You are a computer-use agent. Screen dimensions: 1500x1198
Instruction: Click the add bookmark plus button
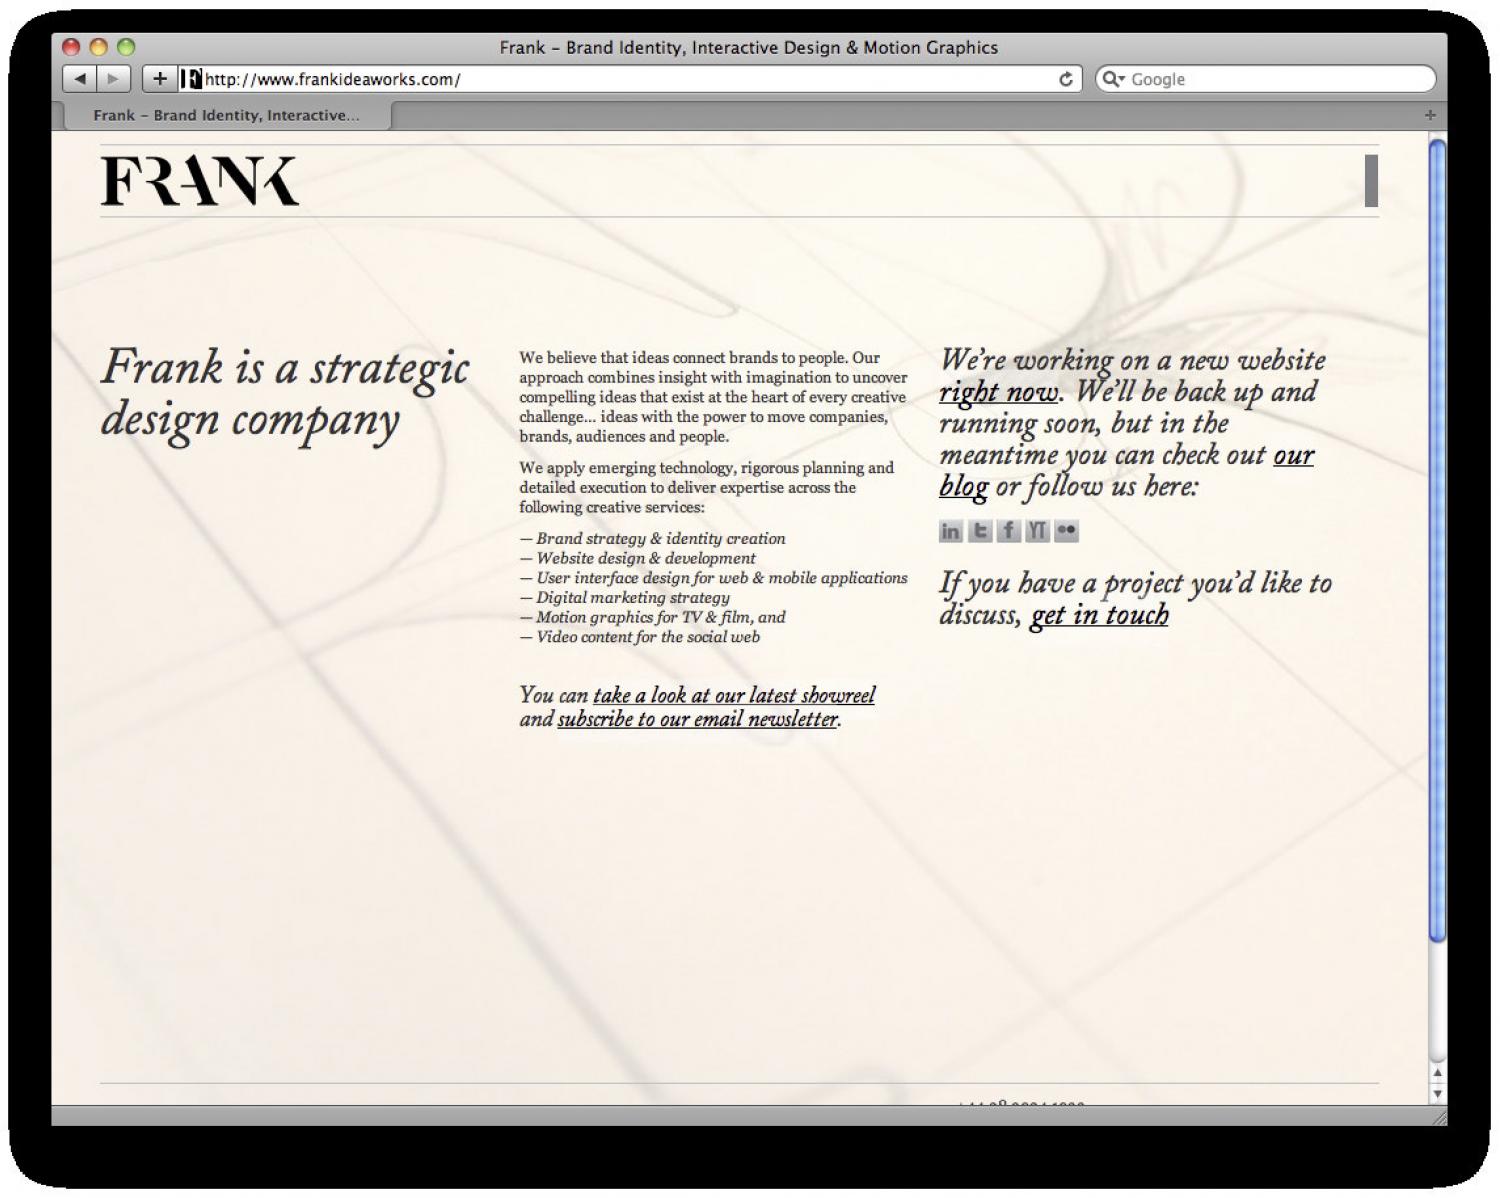(x=159, y=79)
